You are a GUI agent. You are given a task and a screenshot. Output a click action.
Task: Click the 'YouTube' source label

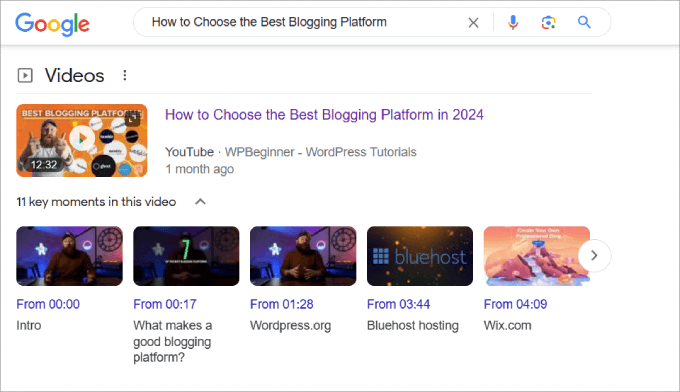click(x=190, y=152)
